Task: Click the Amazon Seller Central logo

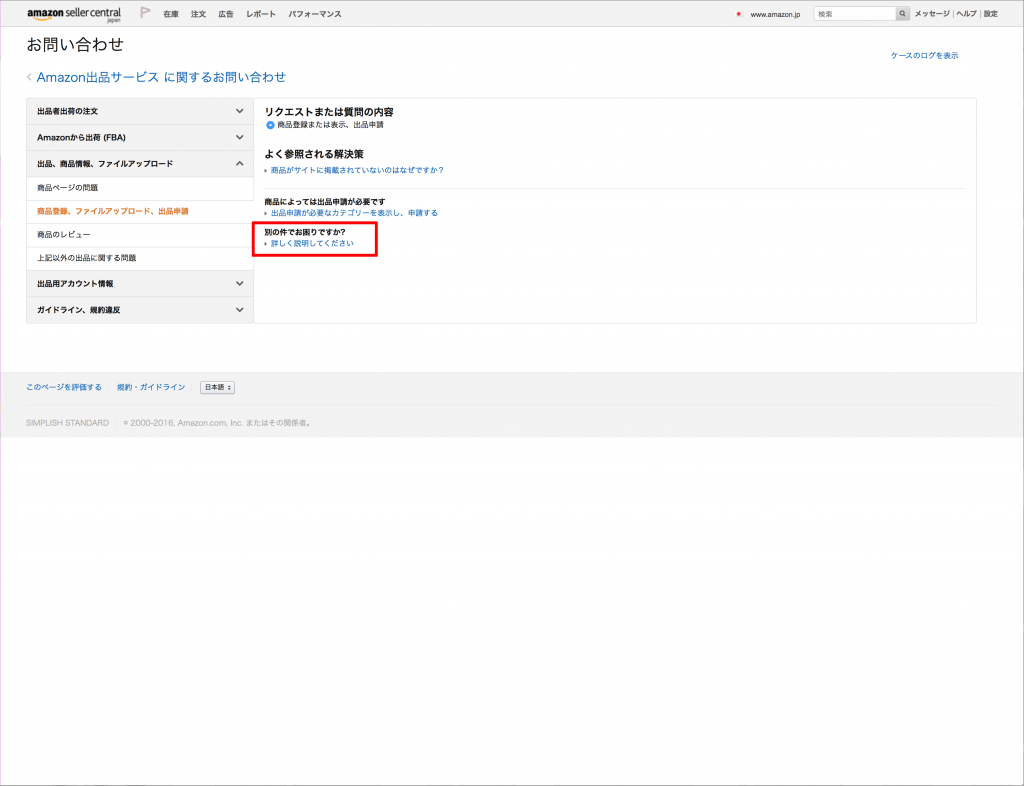Action: point(74,14)
